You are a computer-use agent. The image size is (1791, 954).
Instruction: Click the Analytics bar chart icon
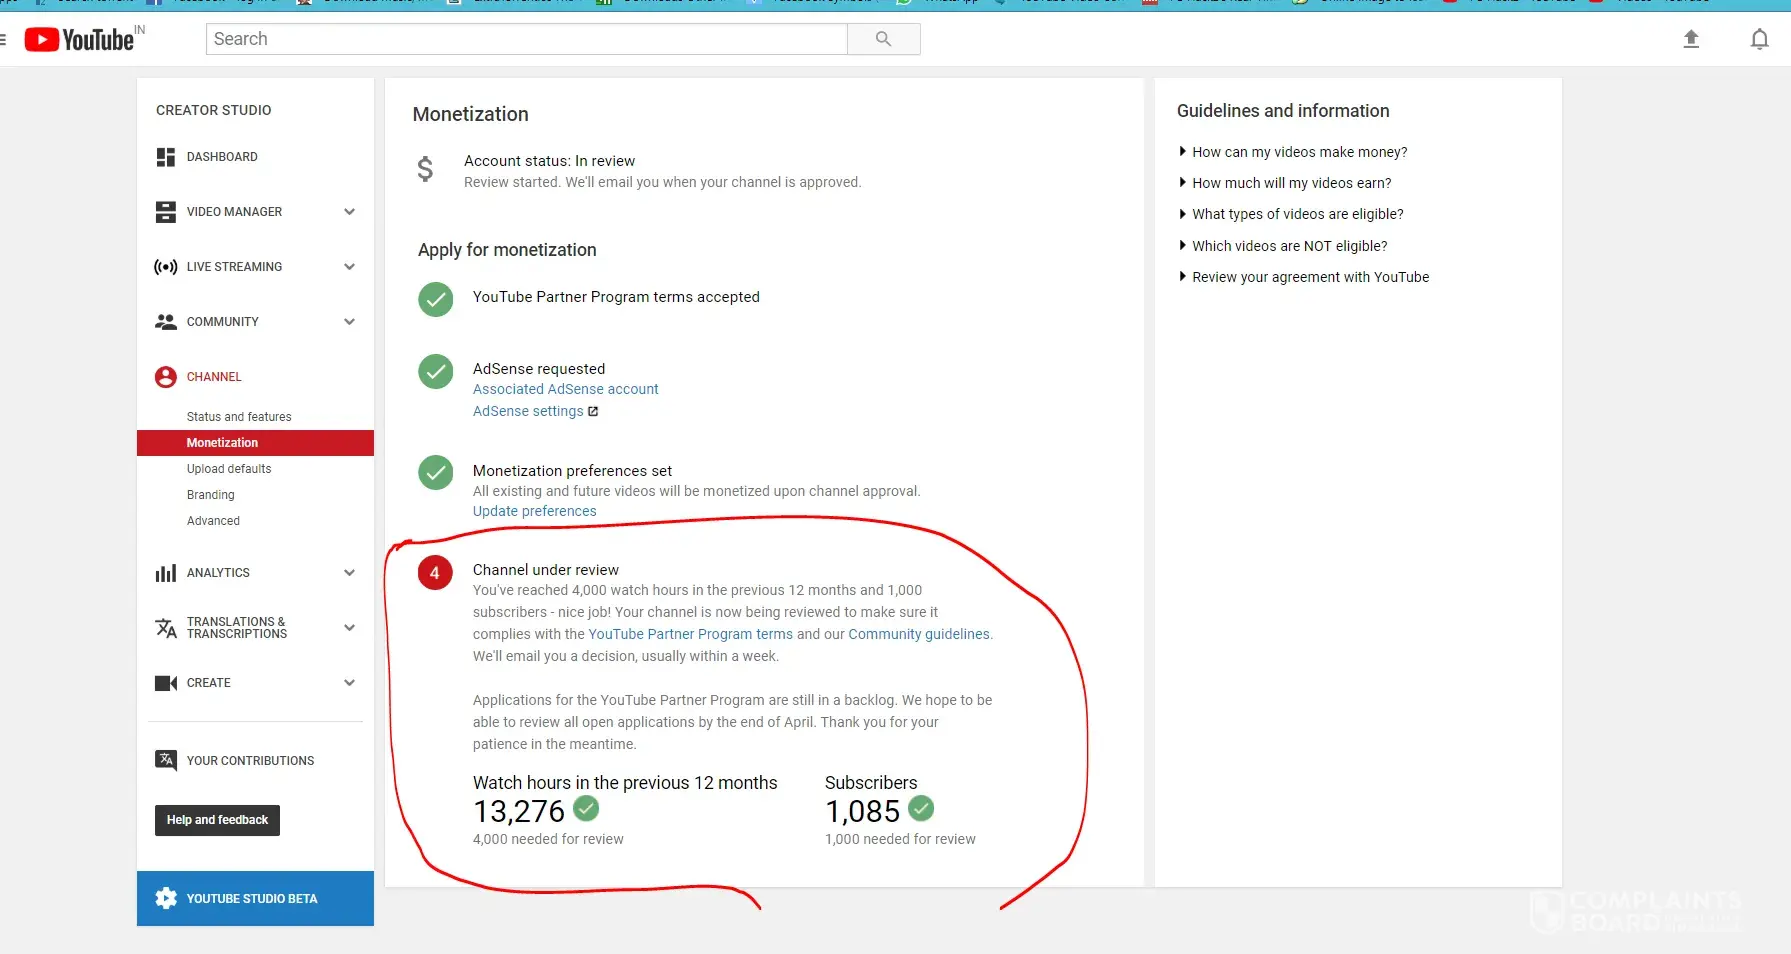166,573
